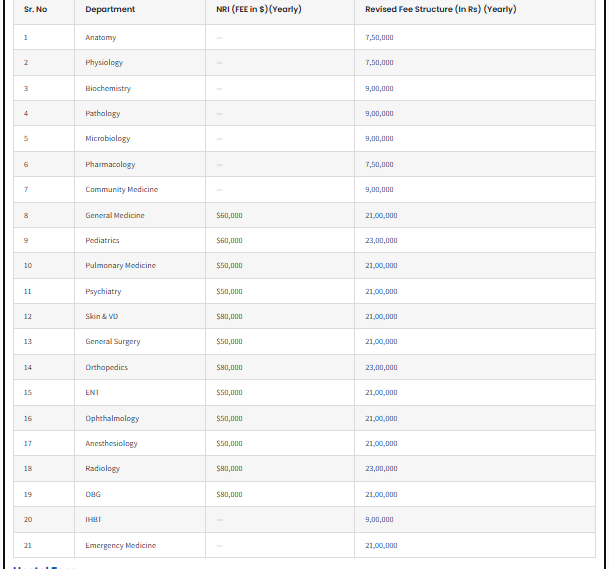Select the Anatomy department cell

point(101,37)
